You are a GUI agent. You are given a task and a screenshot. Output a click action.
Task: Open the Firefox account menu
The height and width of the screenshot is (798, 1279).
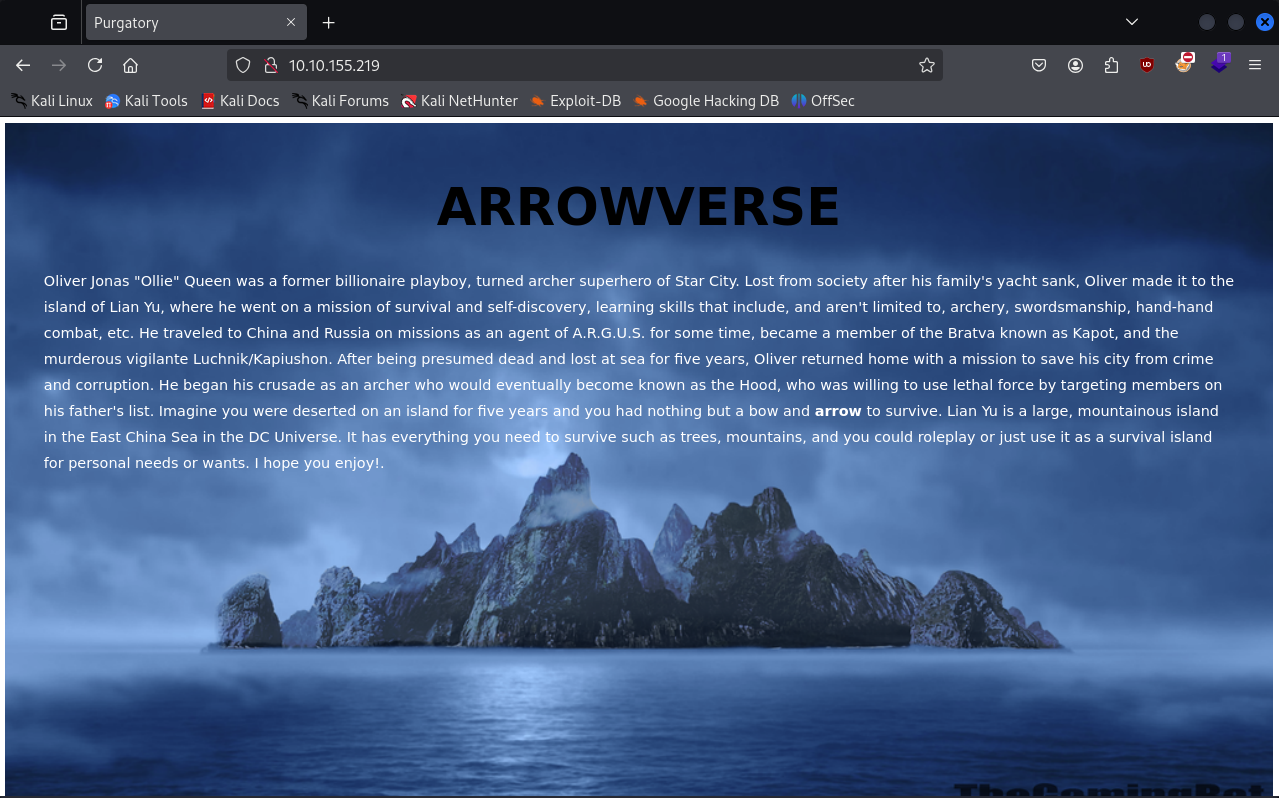1075,65
